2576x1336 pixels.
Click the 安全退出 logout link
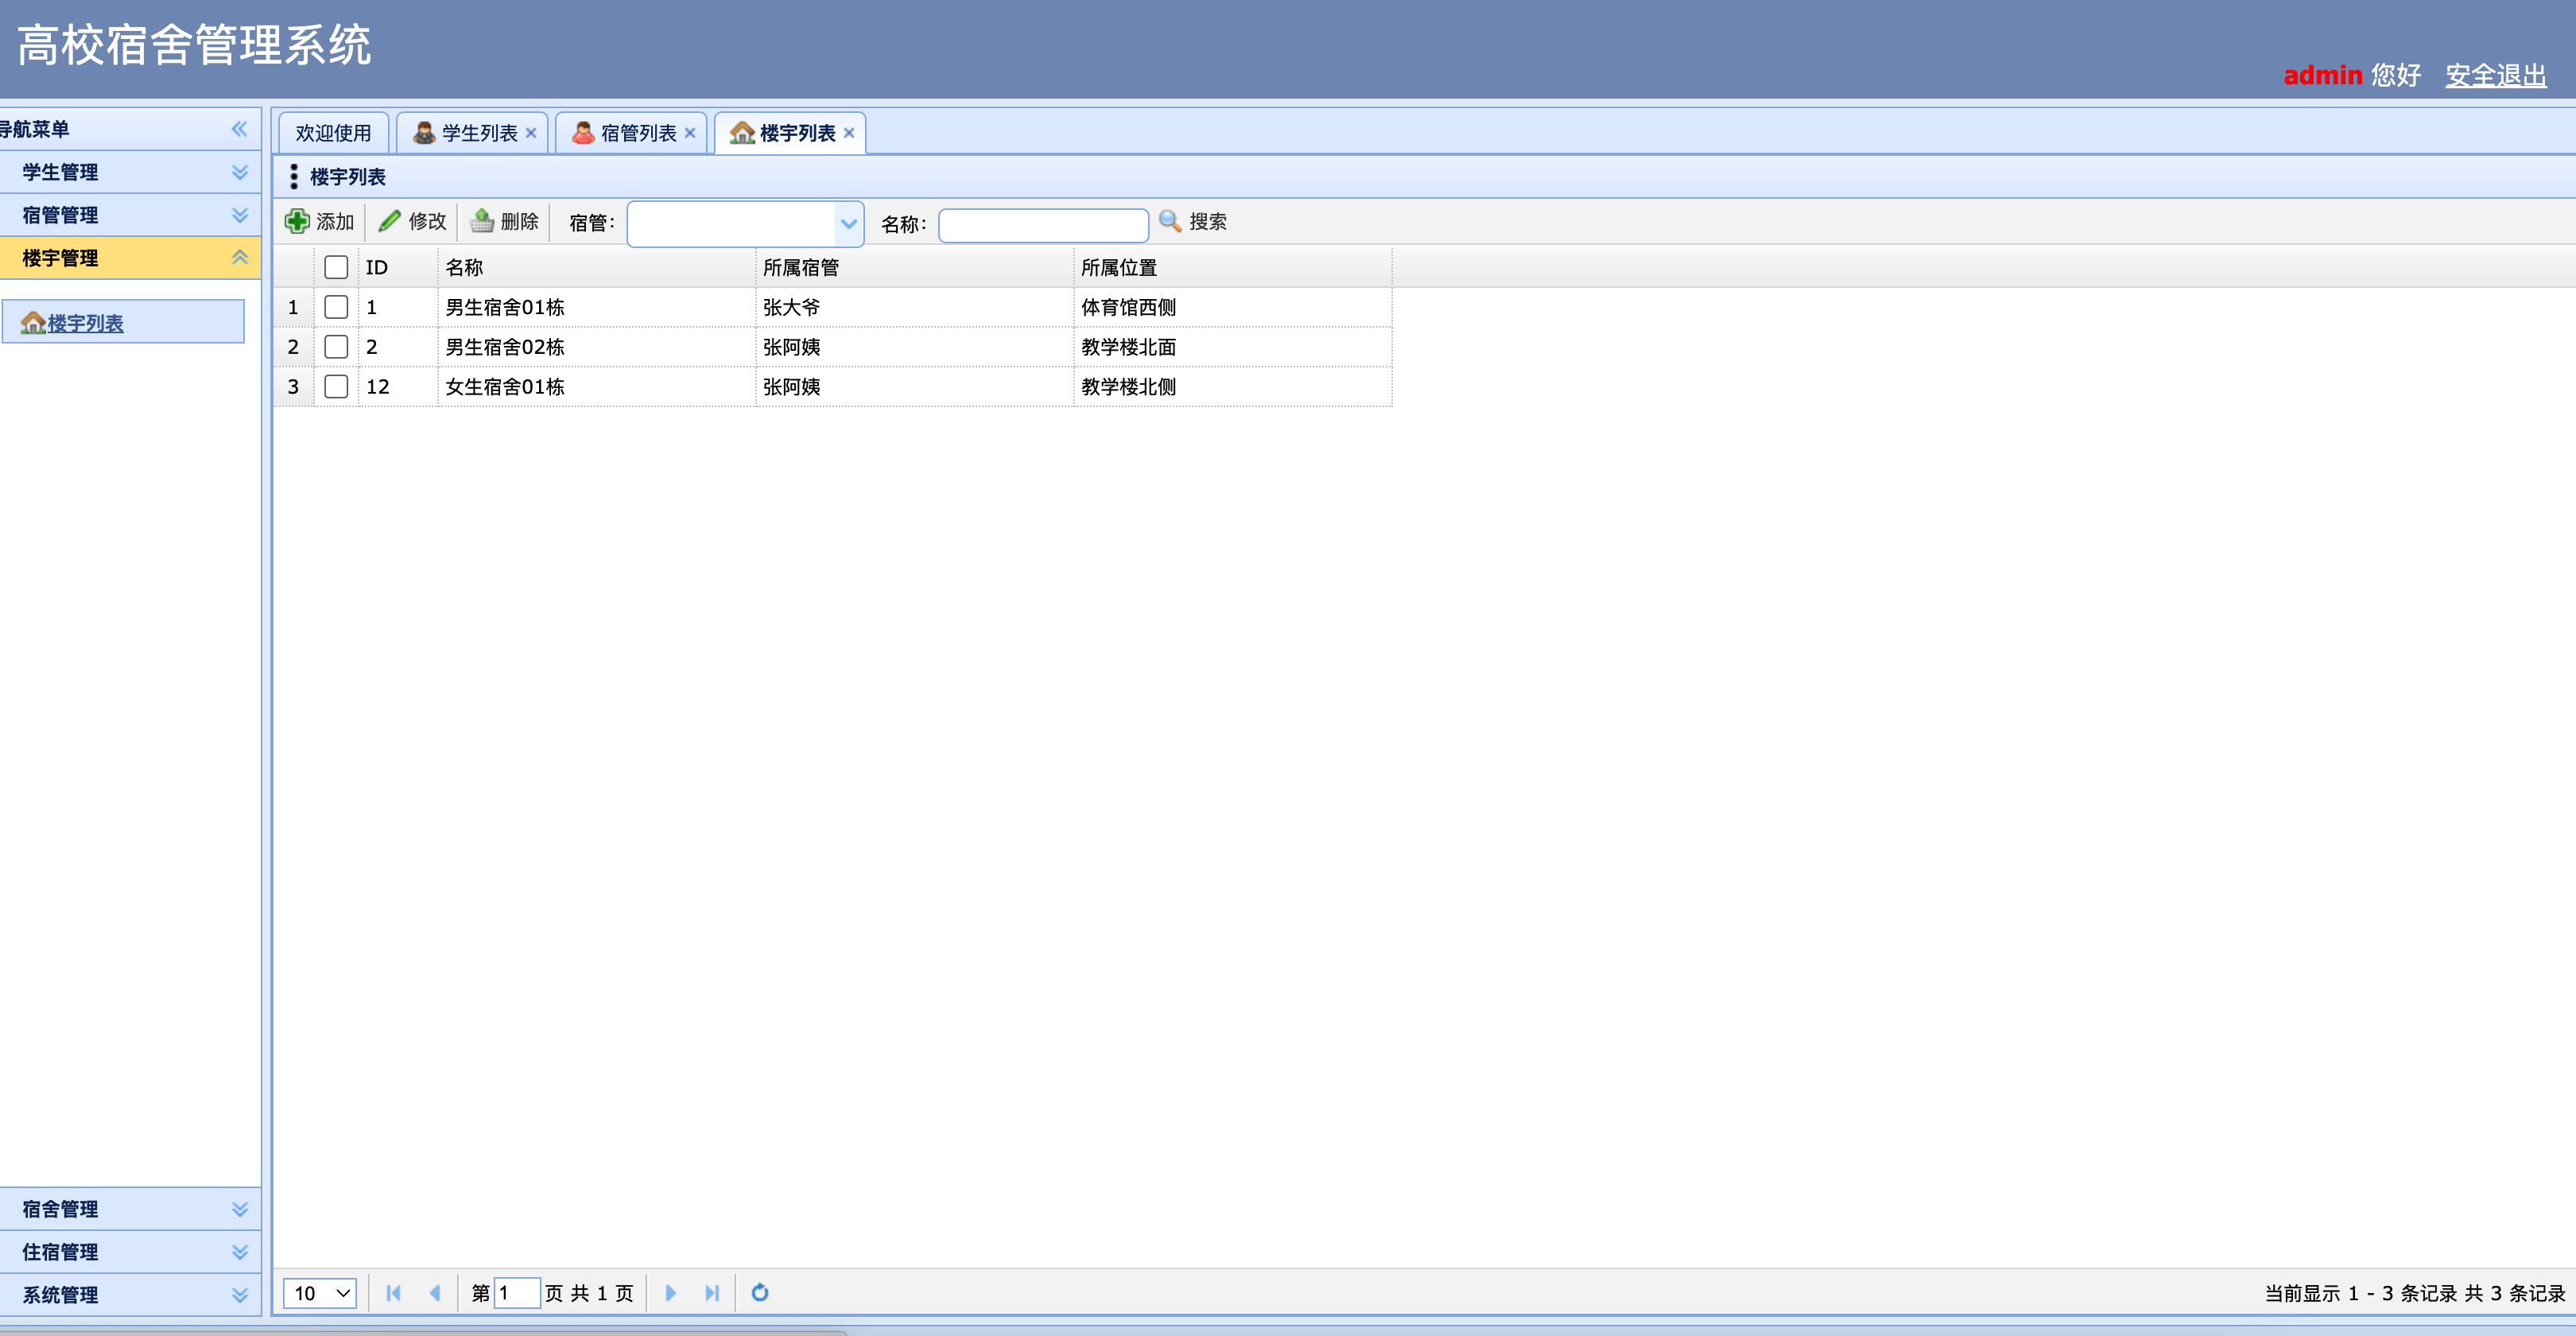2495,76
